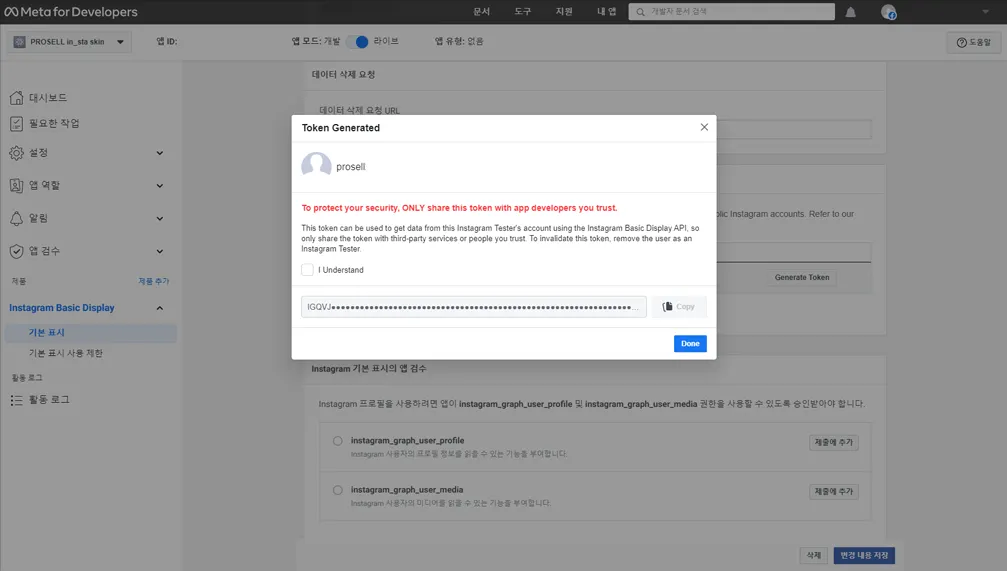Select the instagram_graph_user_profile radio button

tap(338, 441)
